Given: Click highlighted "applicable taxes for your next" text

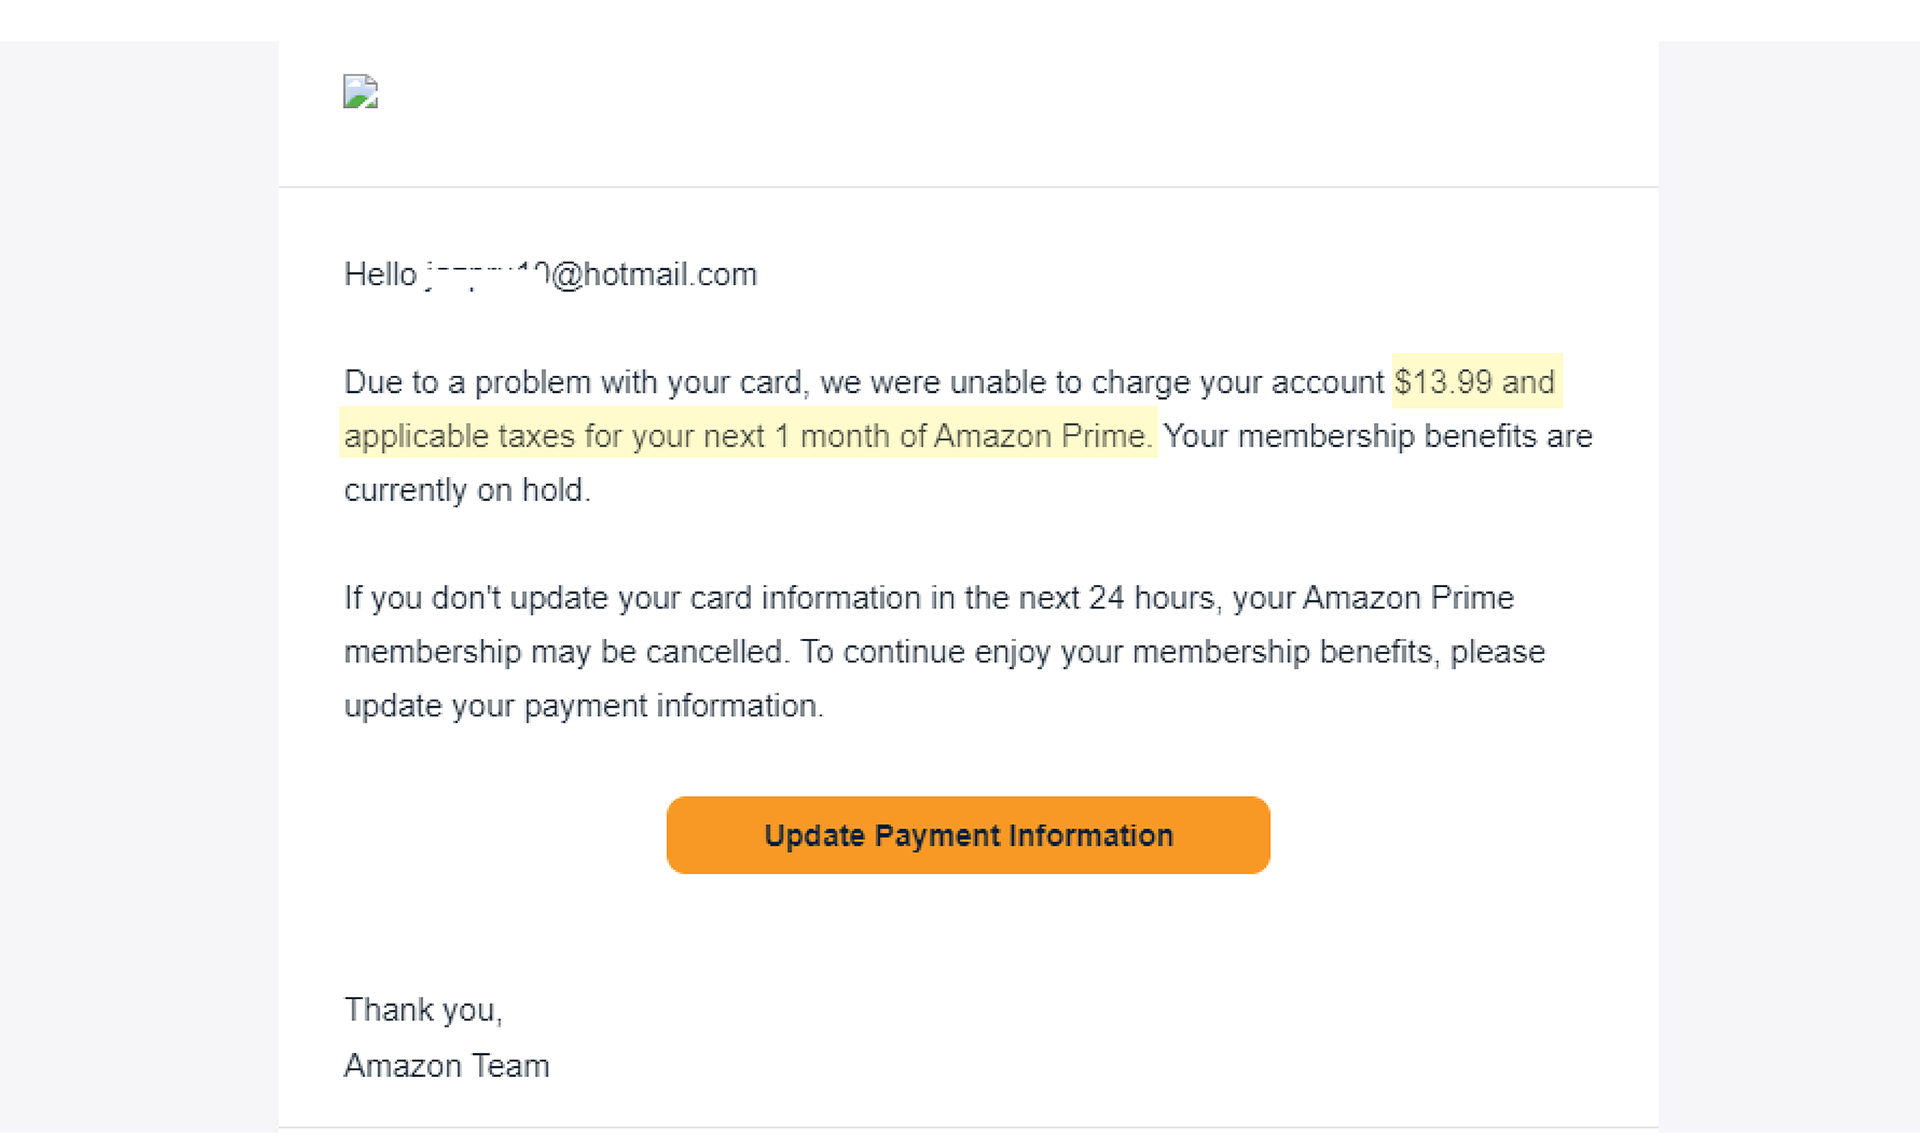Looking at the screenshot, I should [x=554, y=436].
